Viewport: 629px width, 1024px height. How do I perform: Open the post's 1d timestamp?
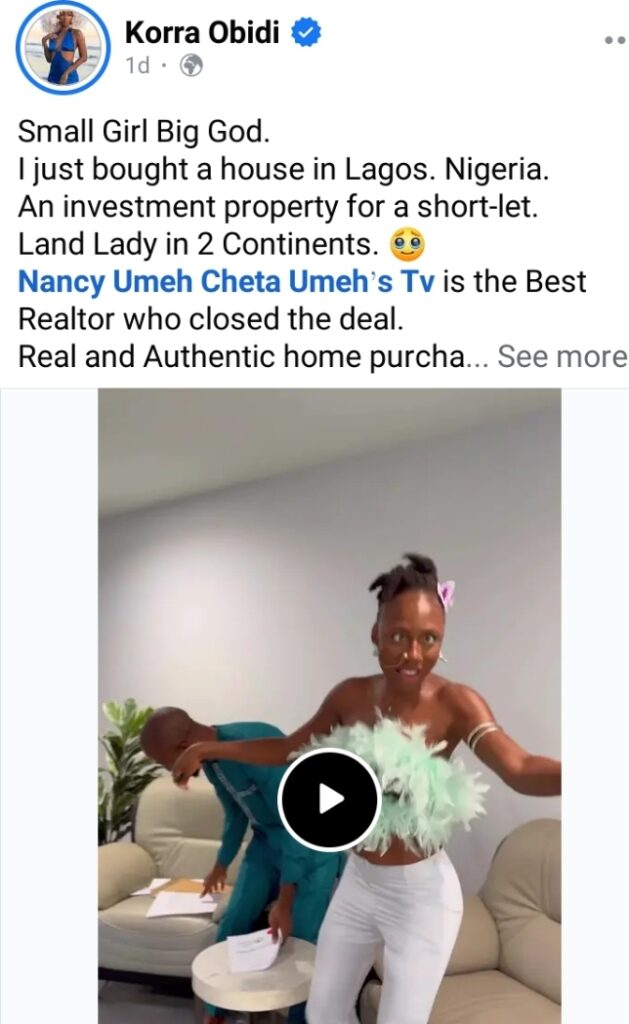pos(137,65)
